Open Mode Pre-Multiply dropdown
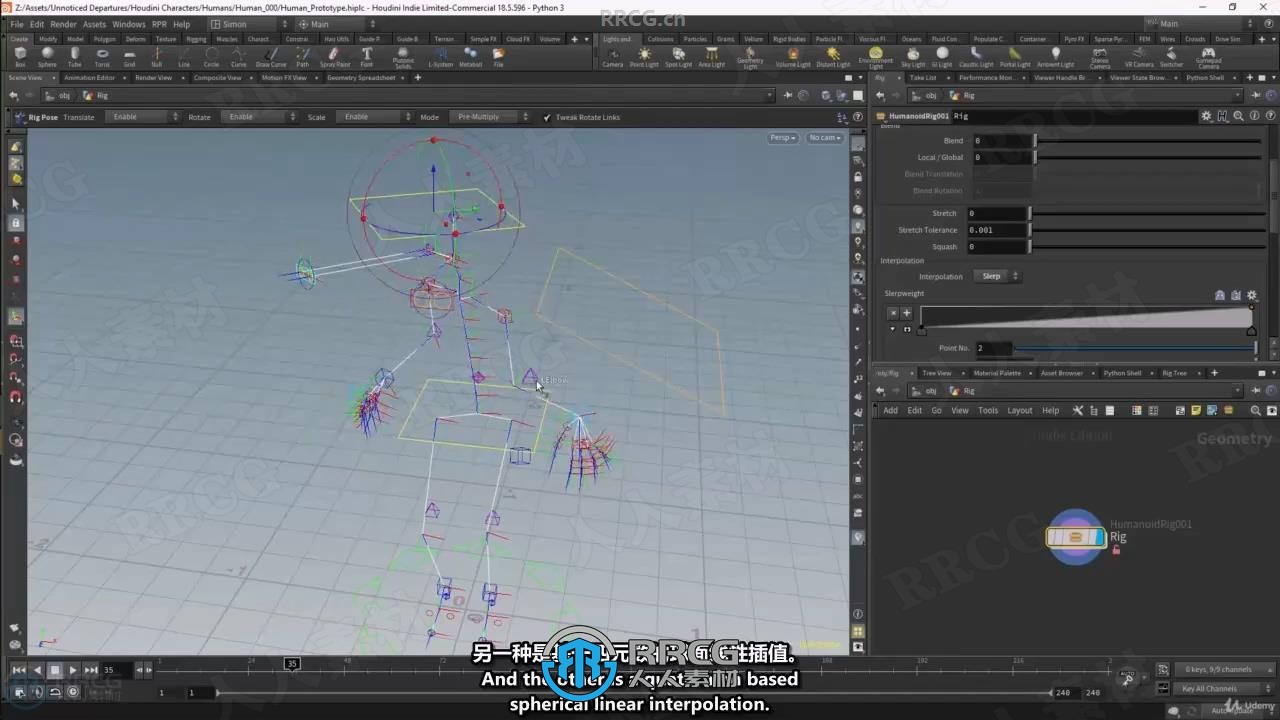Viewport: 1280px width, 720px height. click(x=490, y=117)
